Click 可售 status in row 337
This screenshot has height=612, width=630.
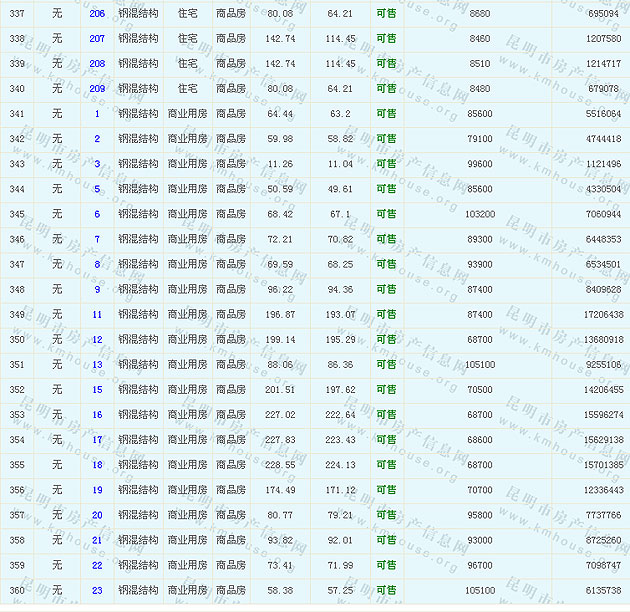pyautogui.click(x=386, y=13)
